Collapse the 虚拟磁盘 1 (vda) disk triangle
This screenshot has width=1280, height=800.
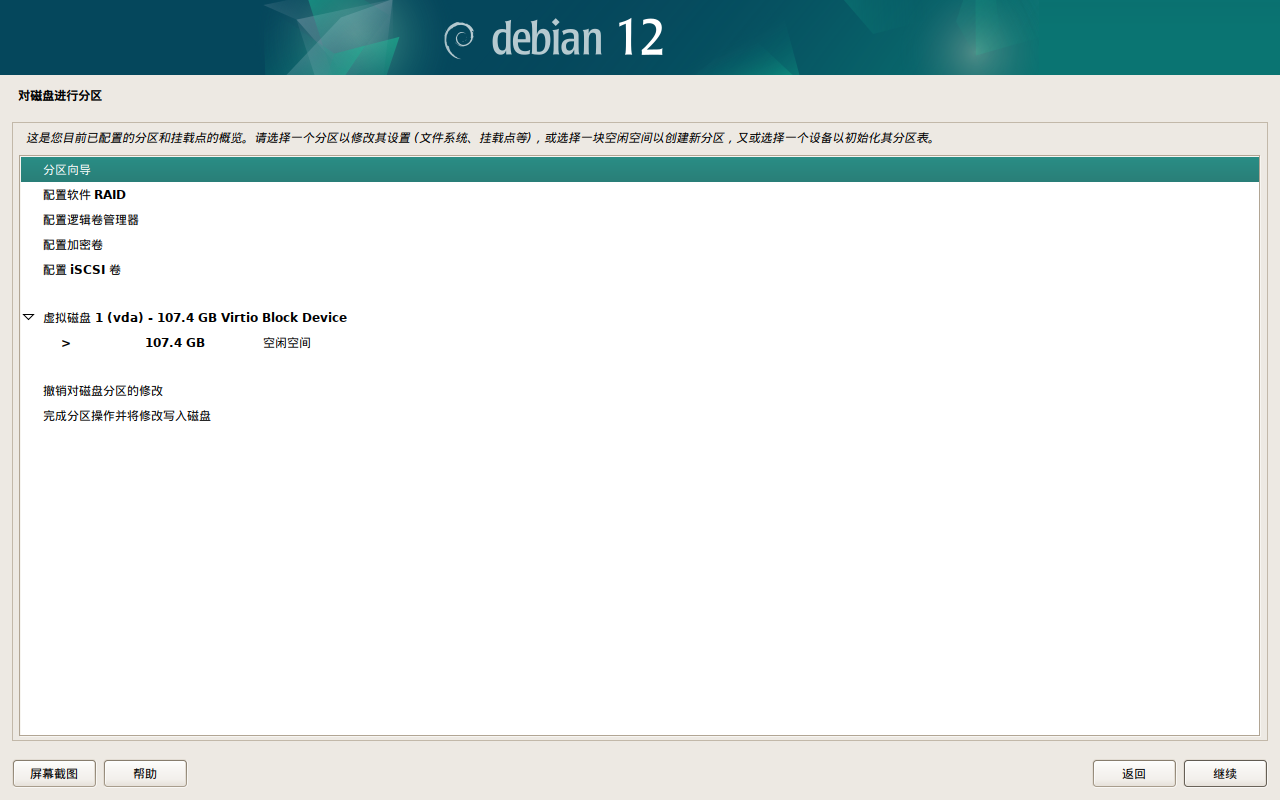pos(28,317)
